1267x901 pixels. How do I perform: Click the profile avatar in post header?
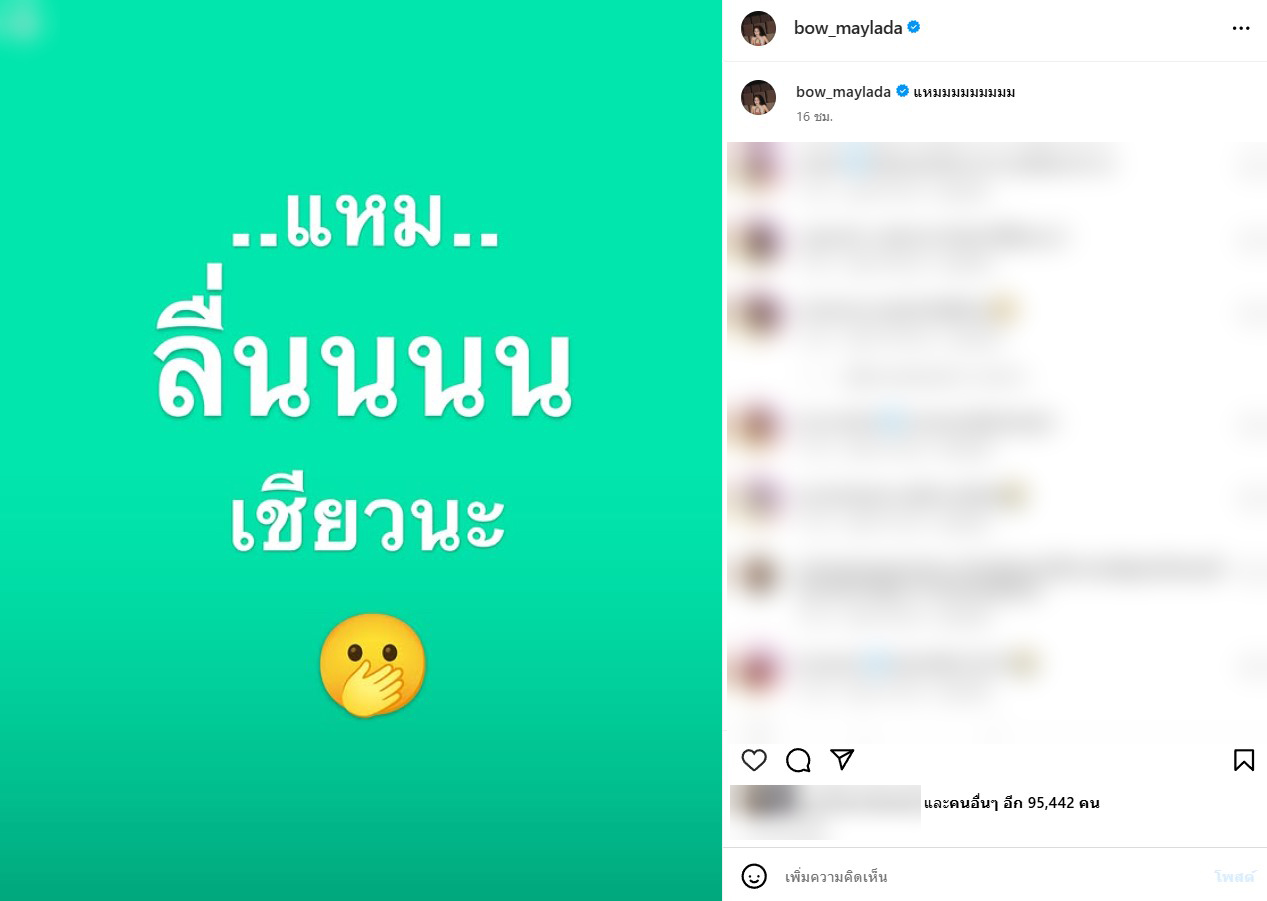(758, 28)
